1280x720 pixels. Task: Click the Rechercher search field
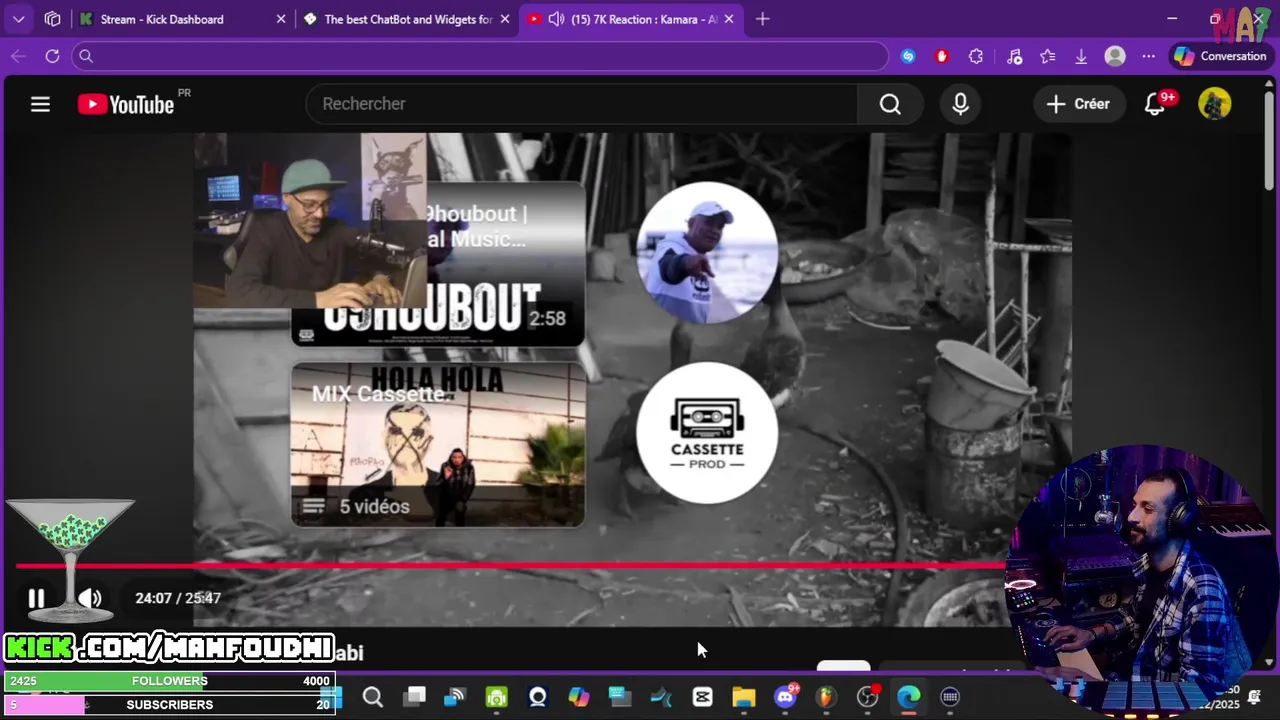582,104
